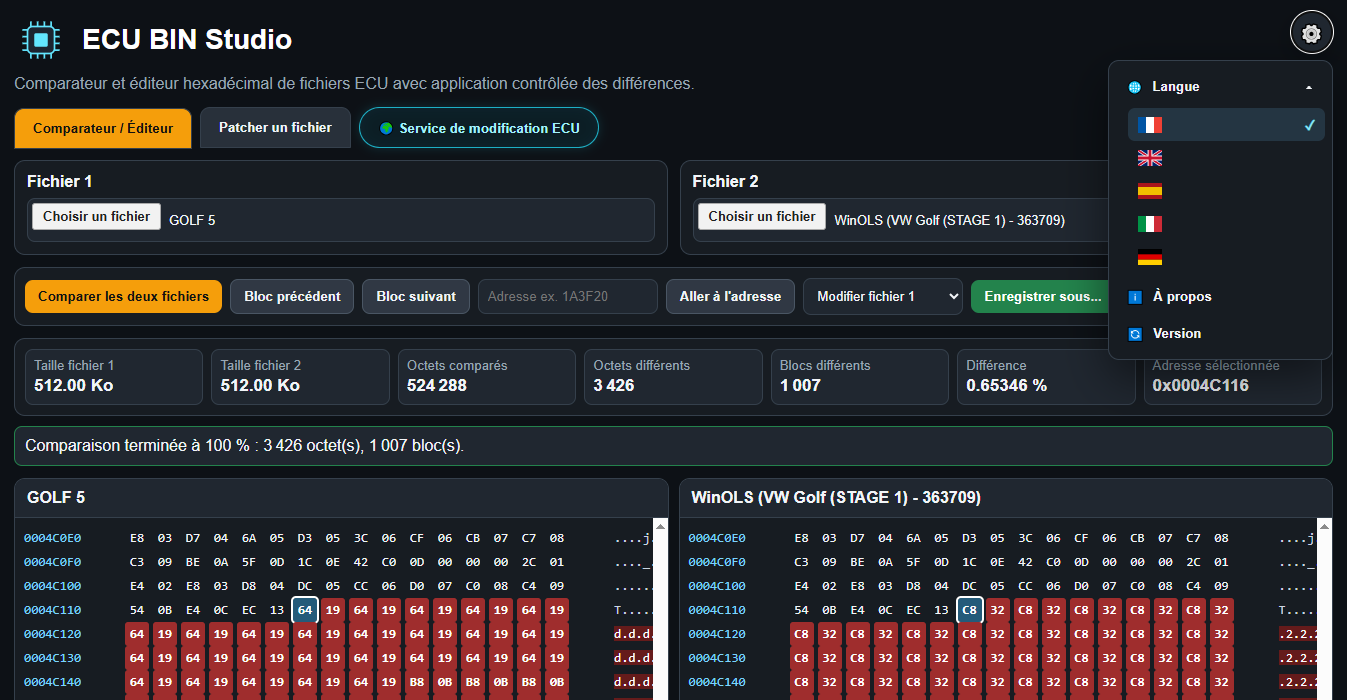Select the German flag language
This screenshot has height=700, width=1347.
point(1226,257)
